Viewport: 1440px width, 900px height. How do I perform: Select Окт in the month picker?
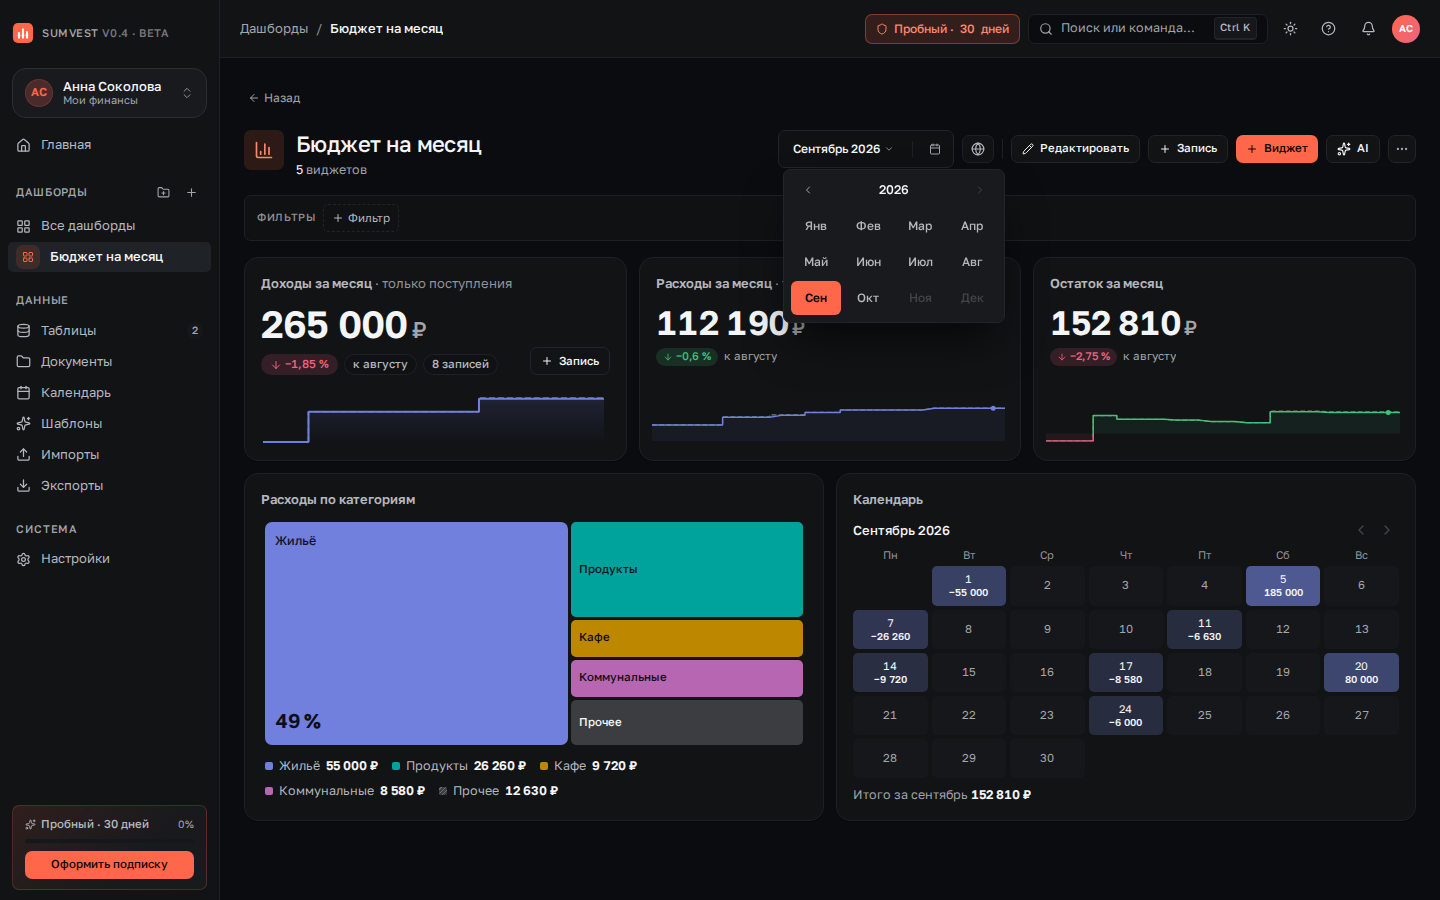(x=868, y=298)
